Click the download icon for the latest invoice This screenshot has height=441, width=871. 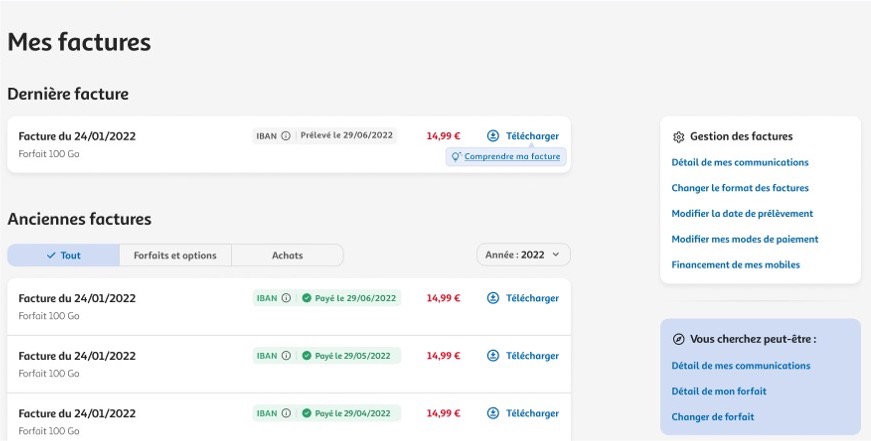click(493, 136)
